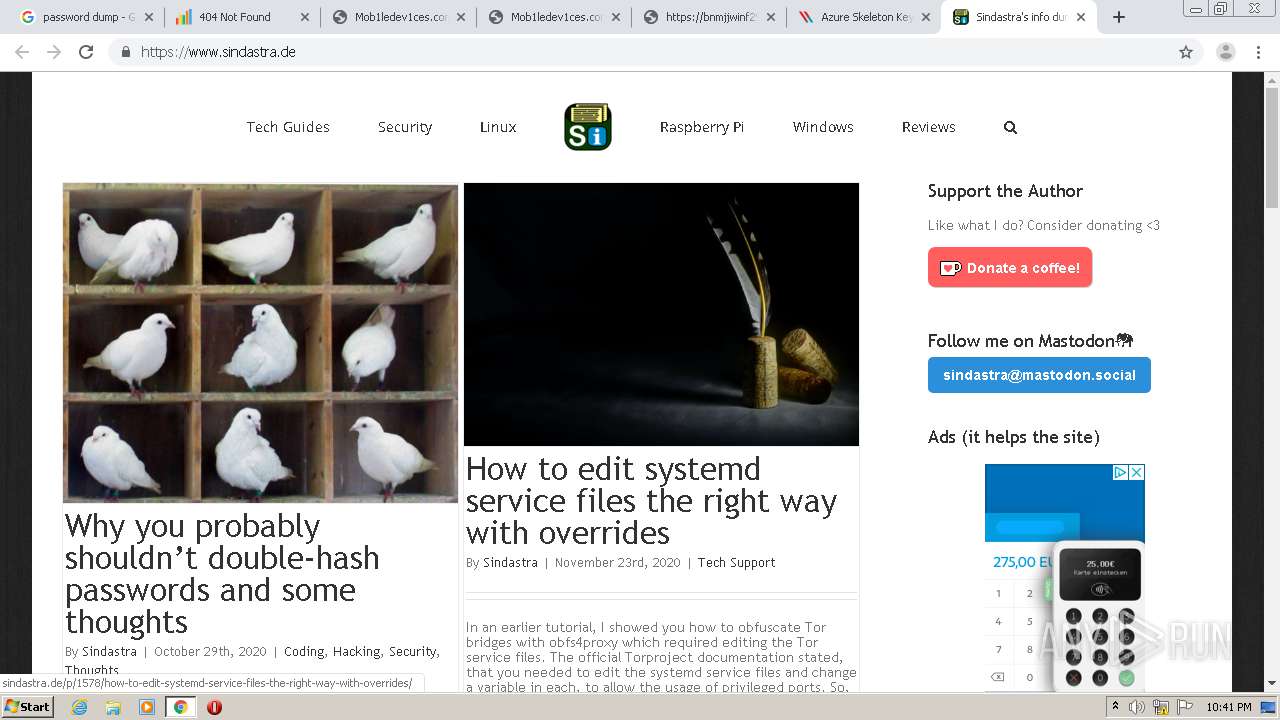
Task: Open Internet Explorer from the taskbar
Action: click(79, 707)
